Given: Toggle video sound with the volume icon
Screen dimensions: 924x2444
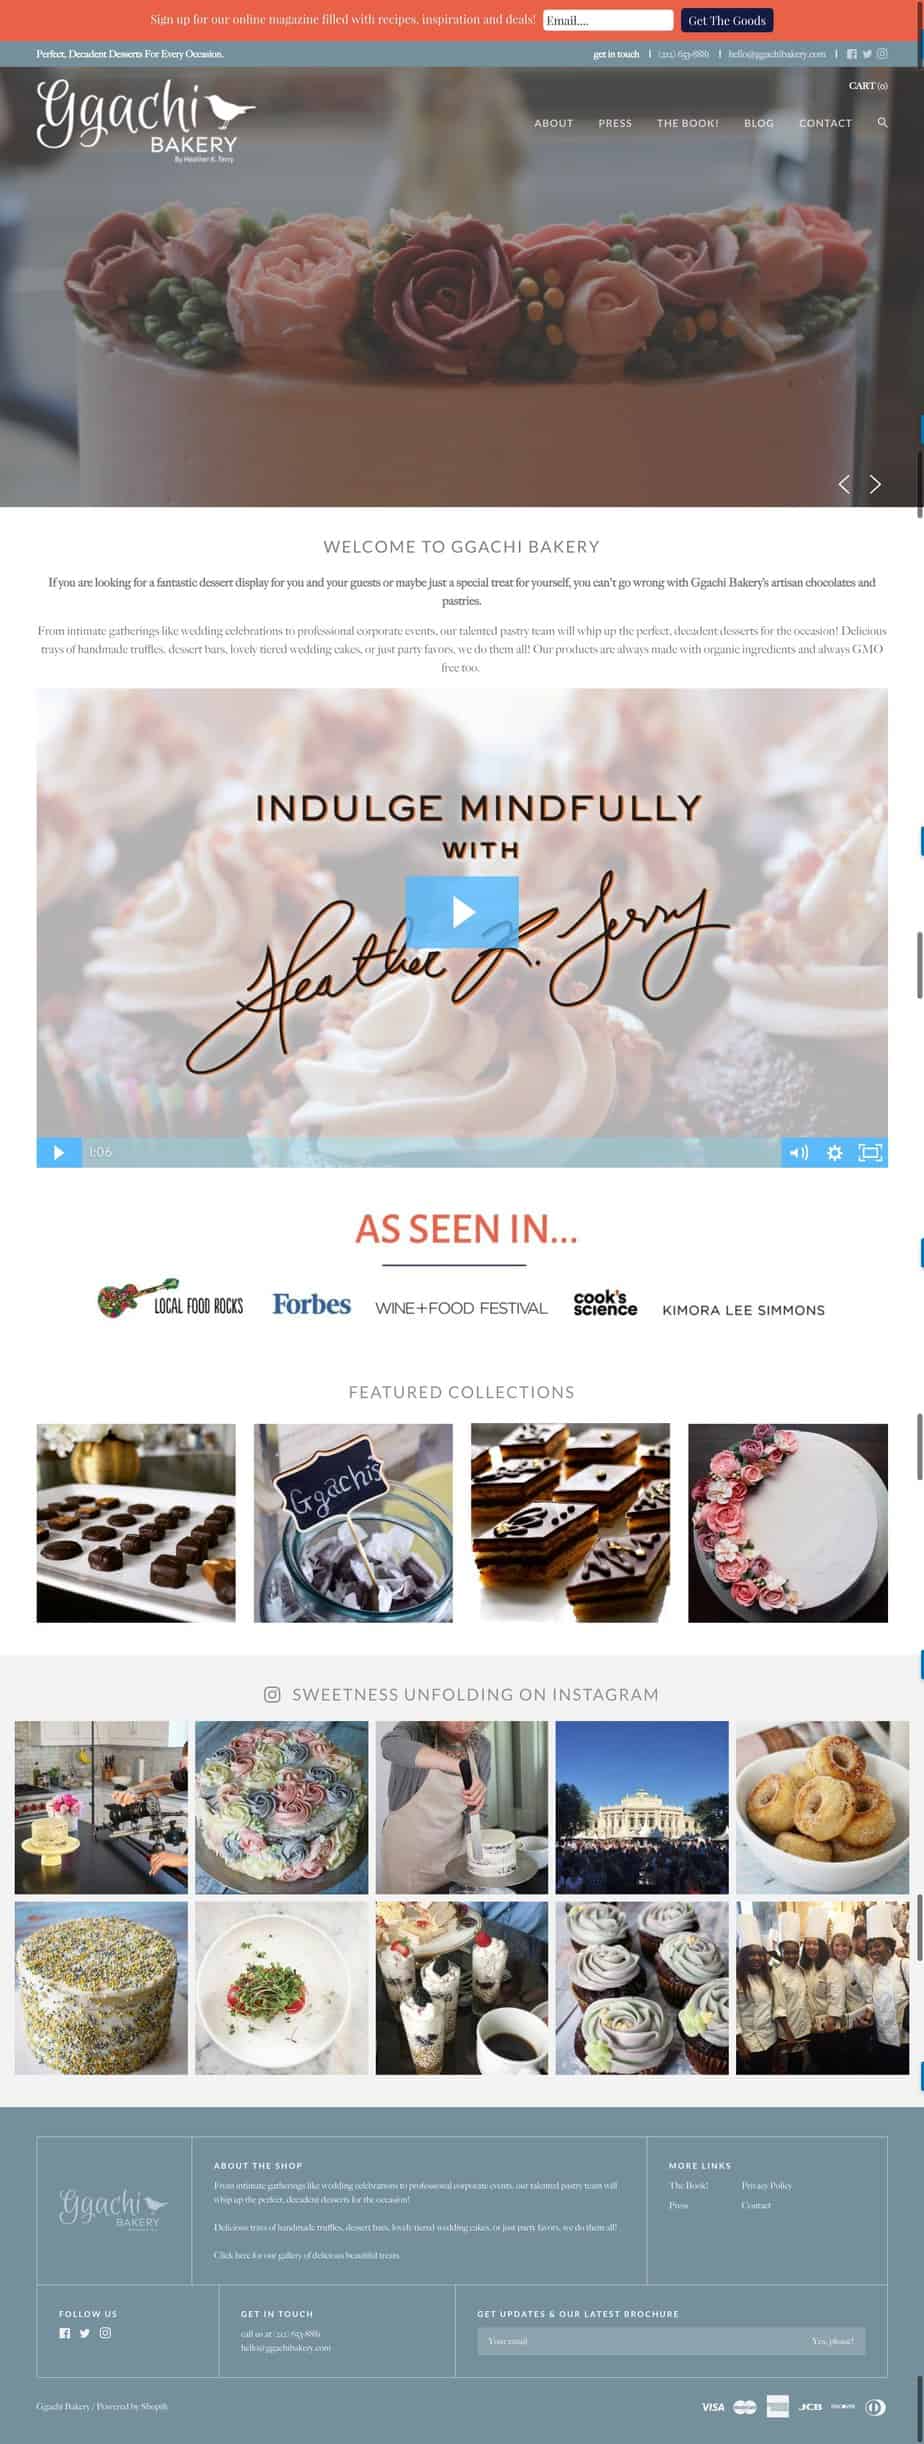Looking at the screenshot, I should tap(798, 1152).
